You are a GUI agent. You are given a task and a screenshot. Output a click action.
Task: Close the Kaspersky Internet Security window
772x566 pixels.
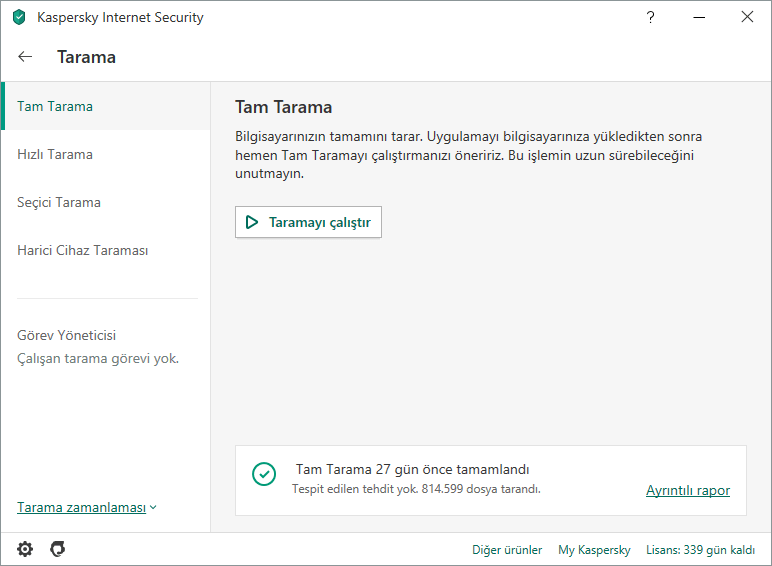[747, 17]
